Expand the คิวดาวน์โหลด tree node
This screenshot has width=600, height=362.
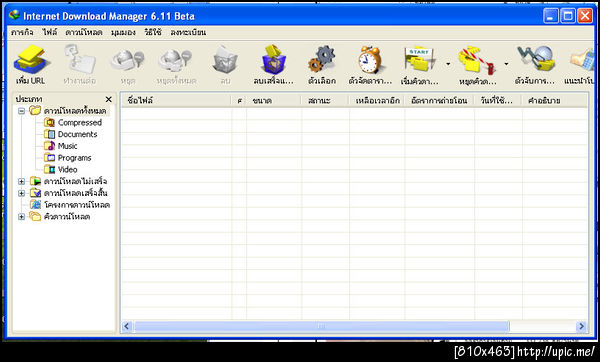coord(21,217)
